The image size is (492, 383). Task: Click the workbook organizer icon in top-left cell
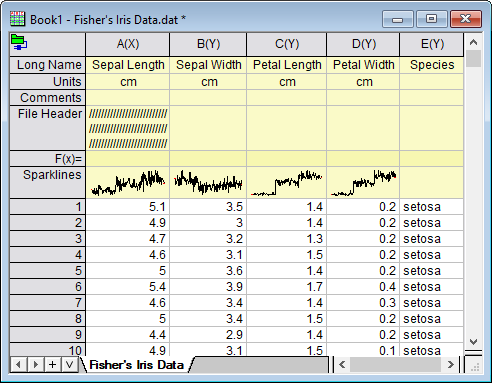pyautogui.click(x=19, y=42)
